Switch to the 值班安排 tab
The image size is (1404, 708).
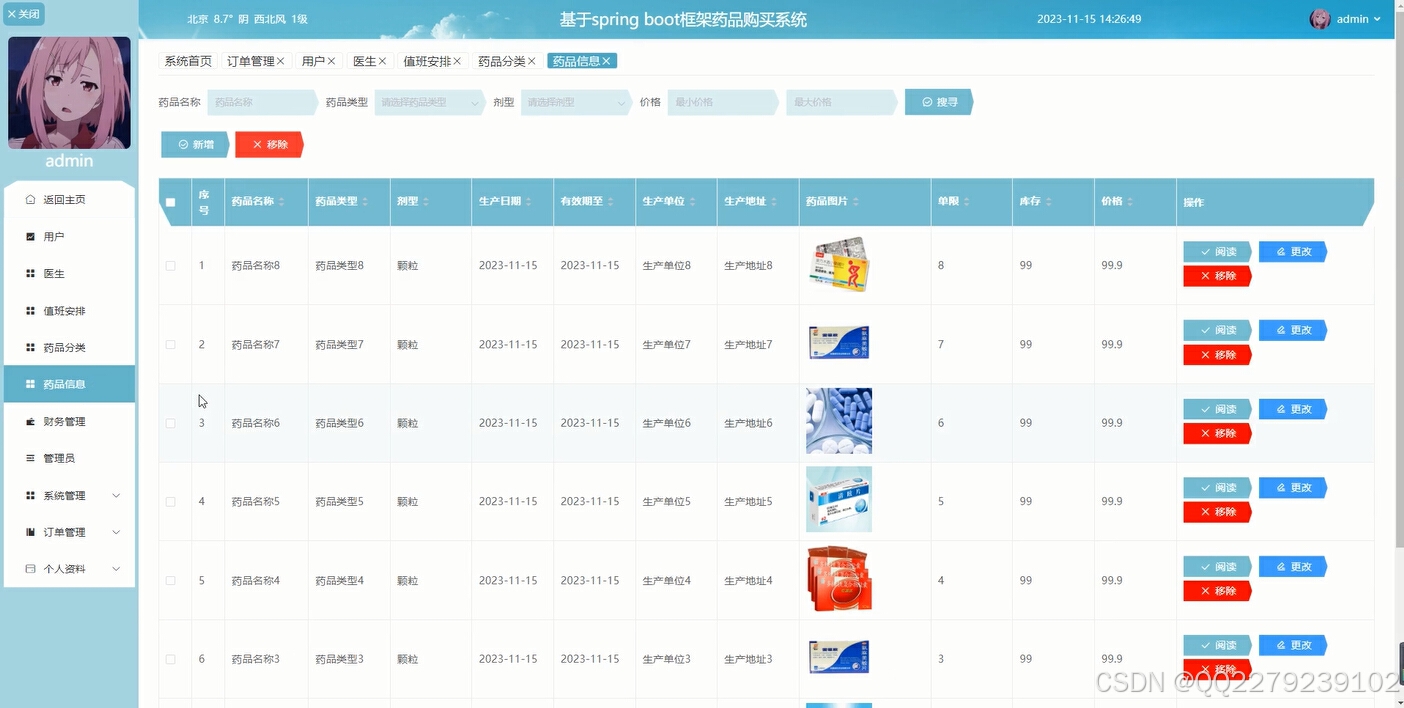[426, 60]
